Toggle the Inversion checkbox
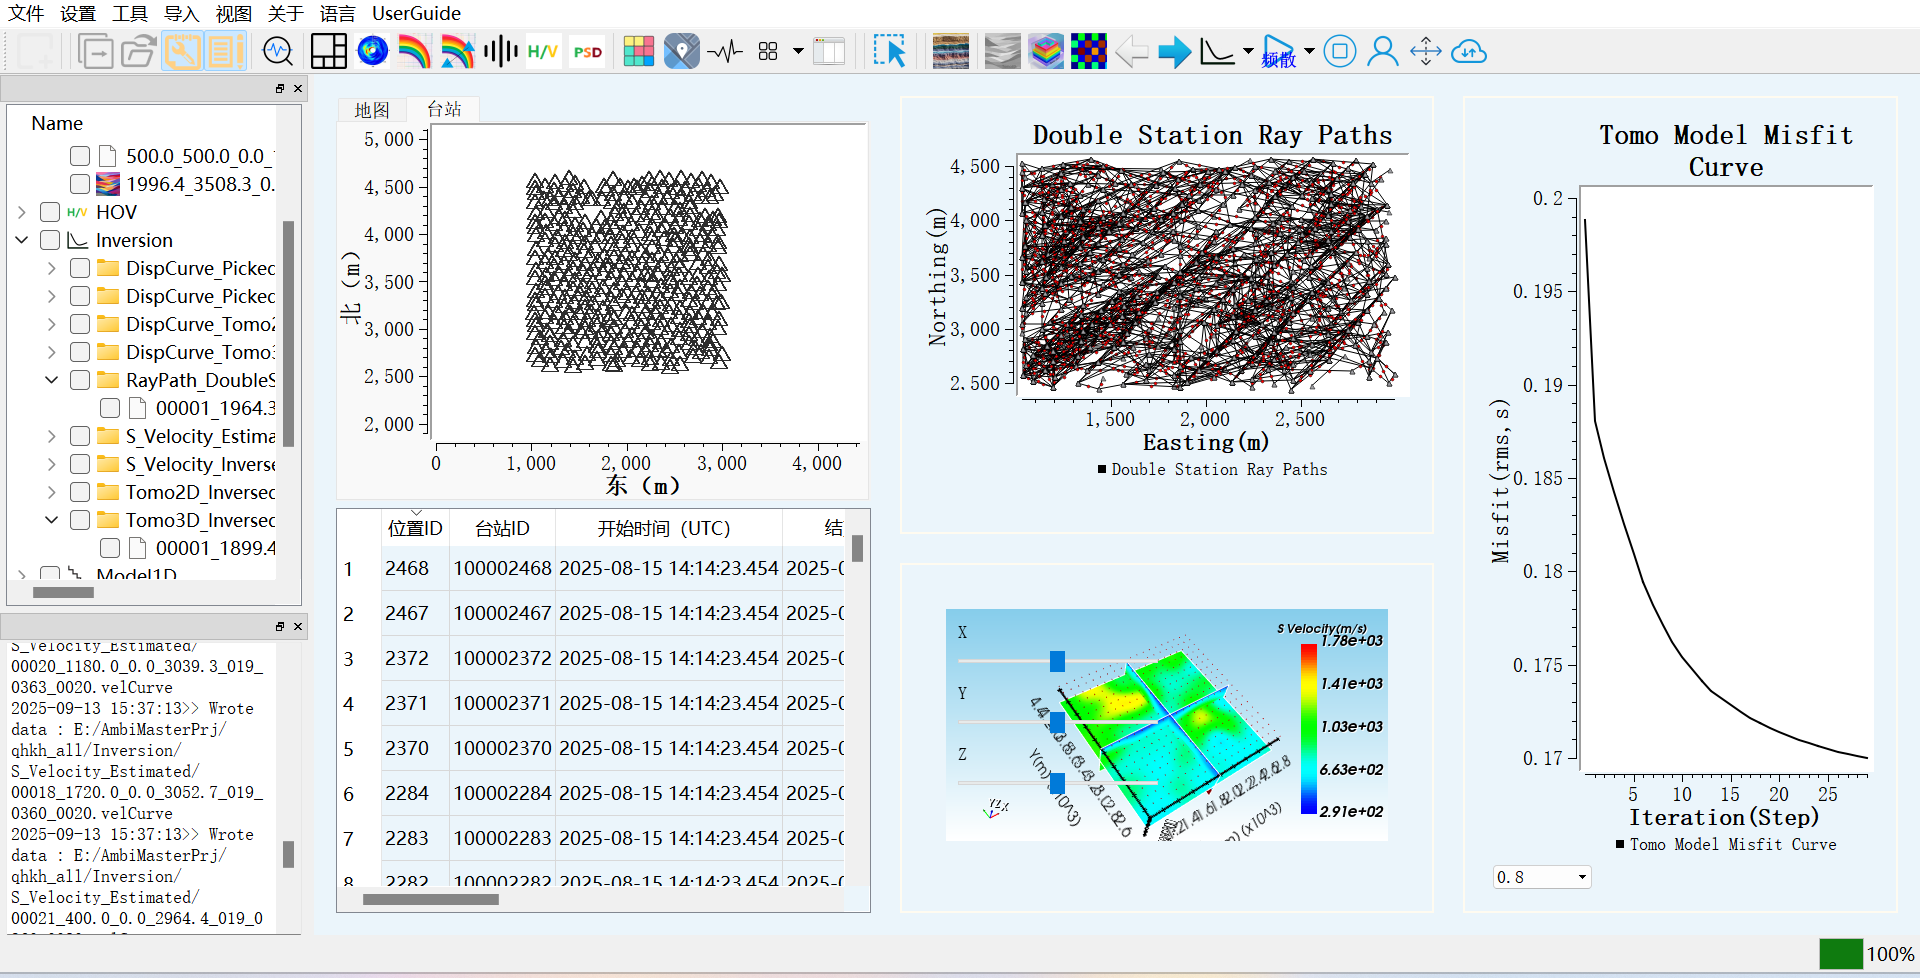 50,240
